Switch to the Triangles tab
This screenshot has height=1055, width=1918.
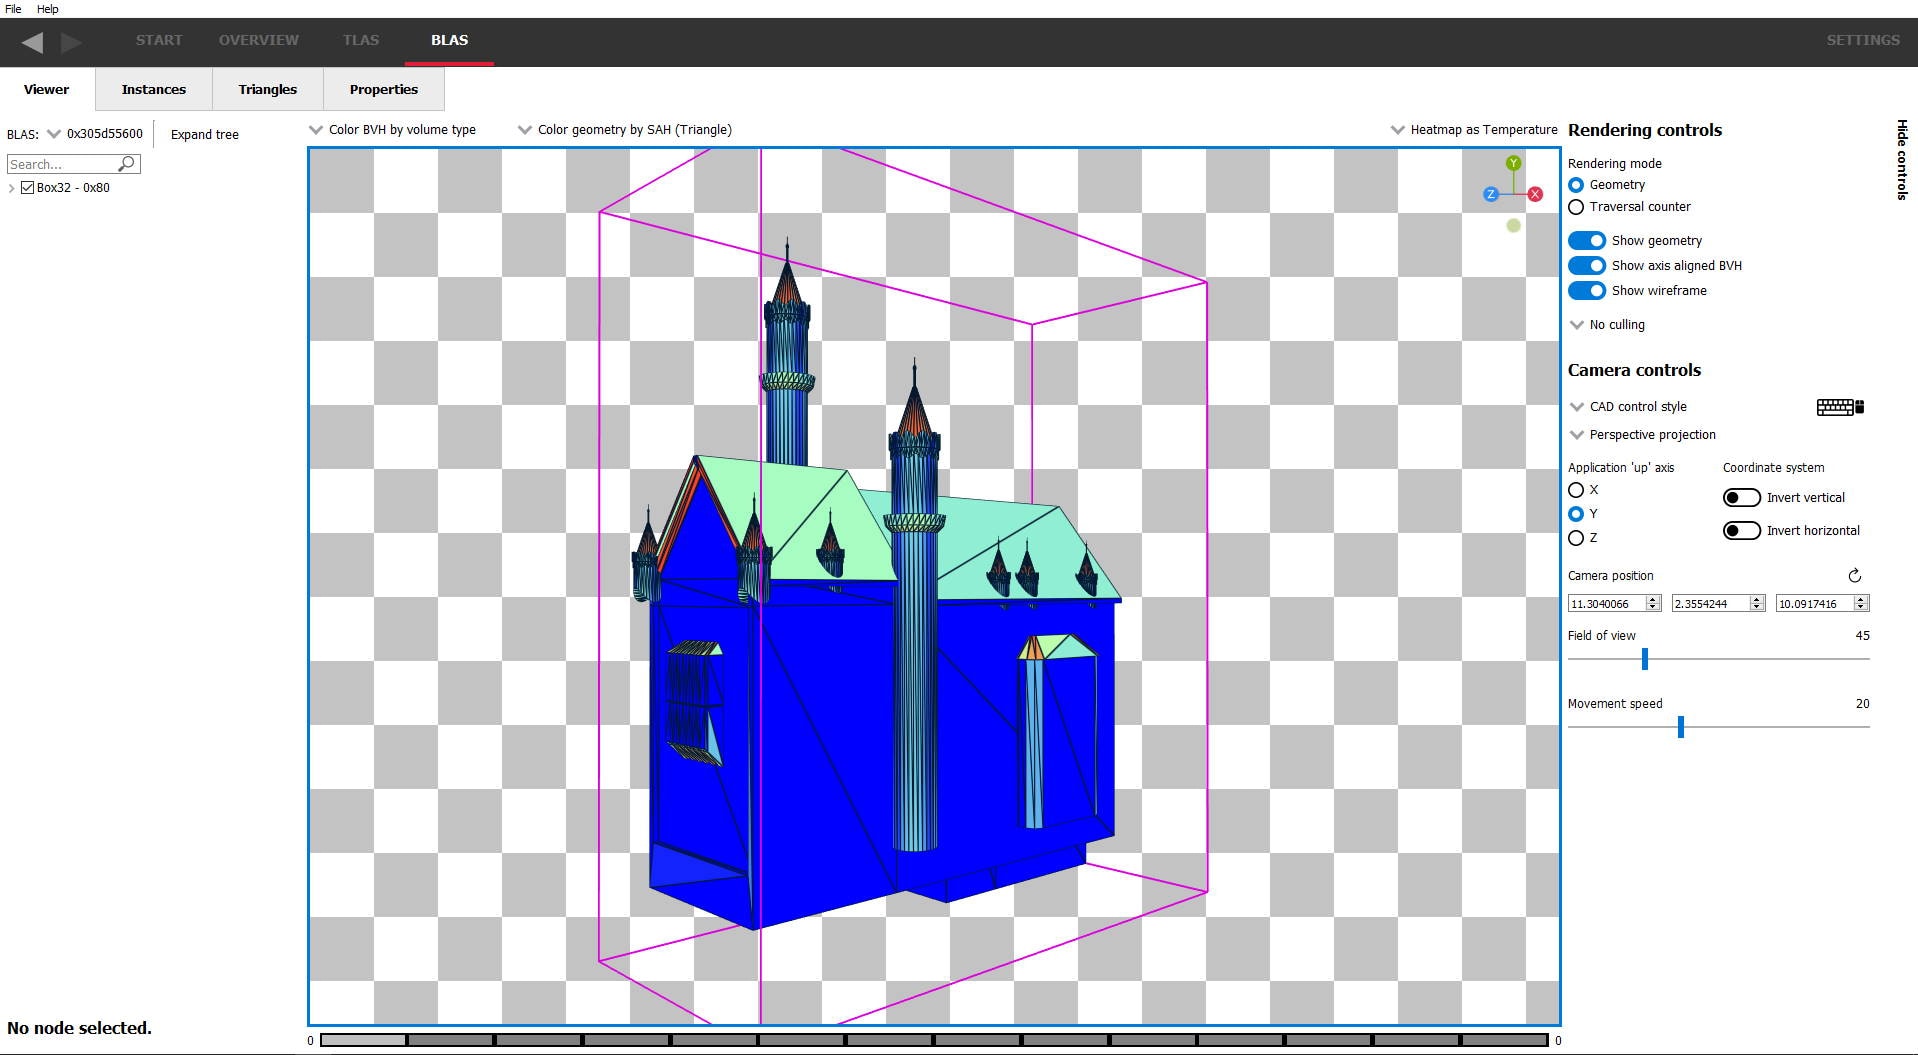point(267,90)
